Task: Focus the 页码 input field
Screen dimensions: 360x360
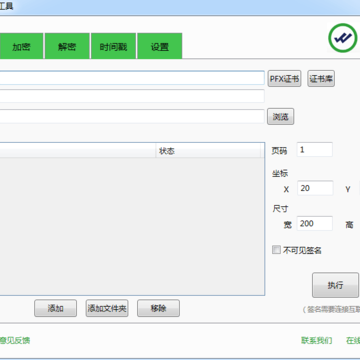Action: [x=315, y=150]
